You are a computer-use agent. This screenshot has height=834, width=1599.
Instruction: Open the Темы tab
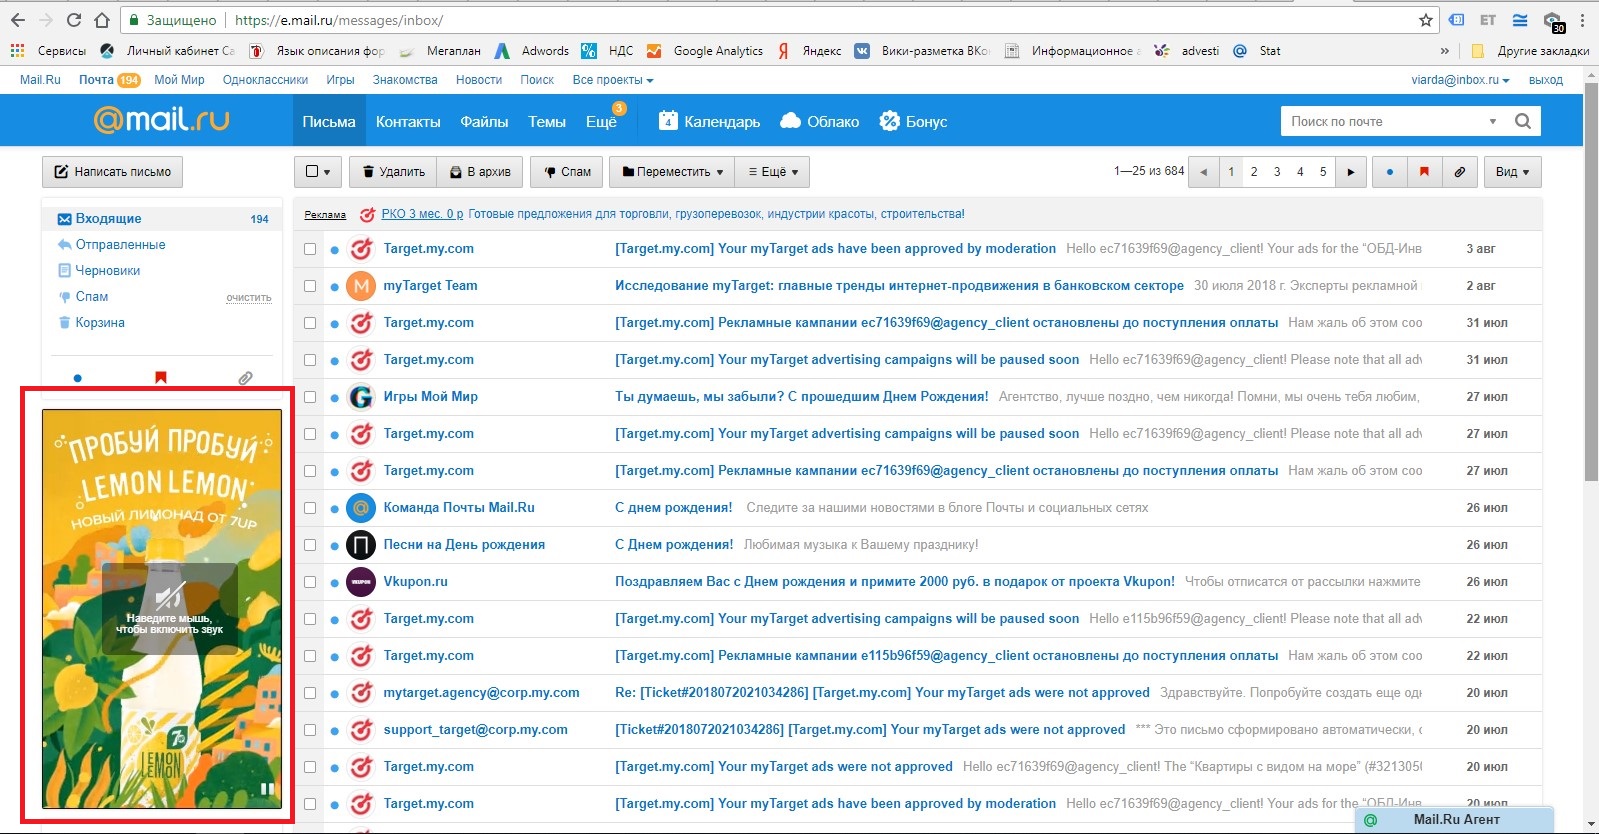[x=547, y=121]
